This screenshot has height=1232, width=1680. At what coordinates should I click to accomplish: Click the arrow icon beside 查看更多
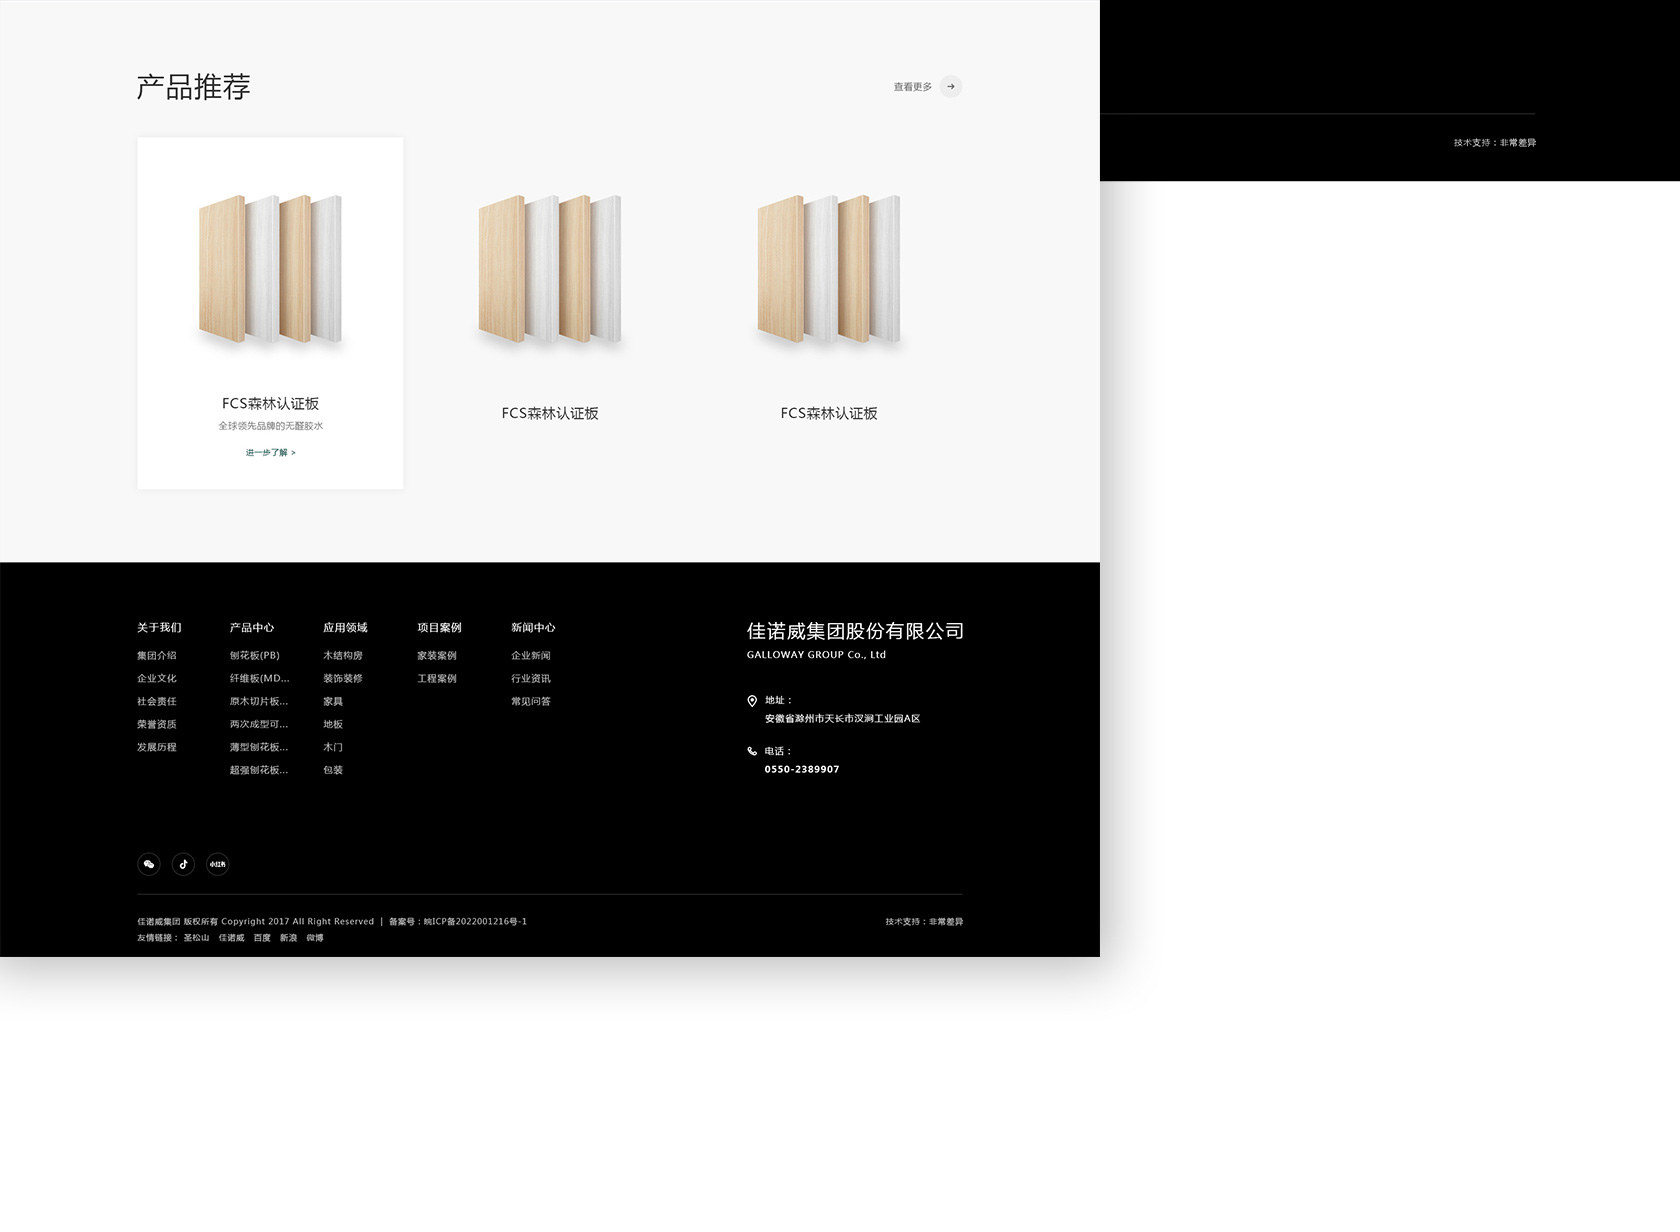[951, 87]
